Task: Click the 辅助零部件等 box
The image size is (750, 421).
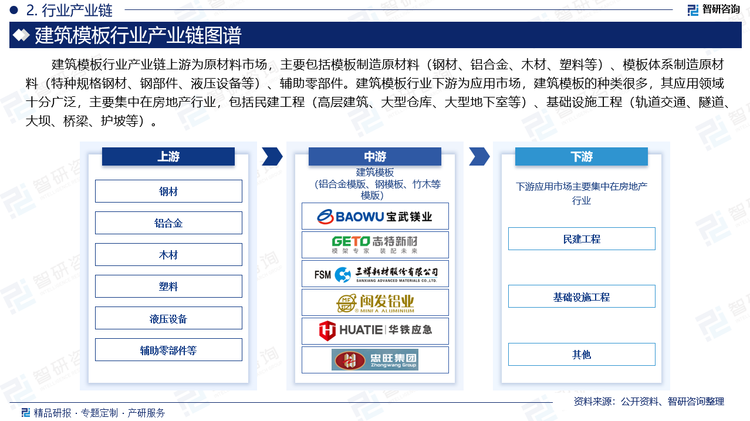Action: click(x=168, y=350)
